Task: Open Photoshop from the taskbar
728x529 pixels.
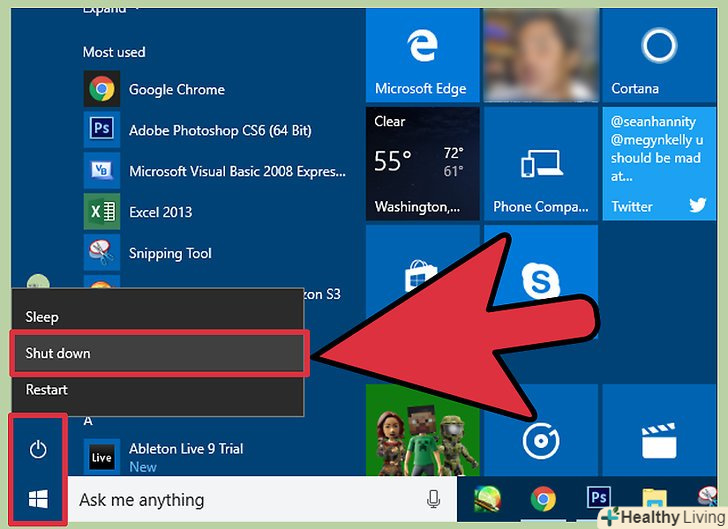Action: 599,499
